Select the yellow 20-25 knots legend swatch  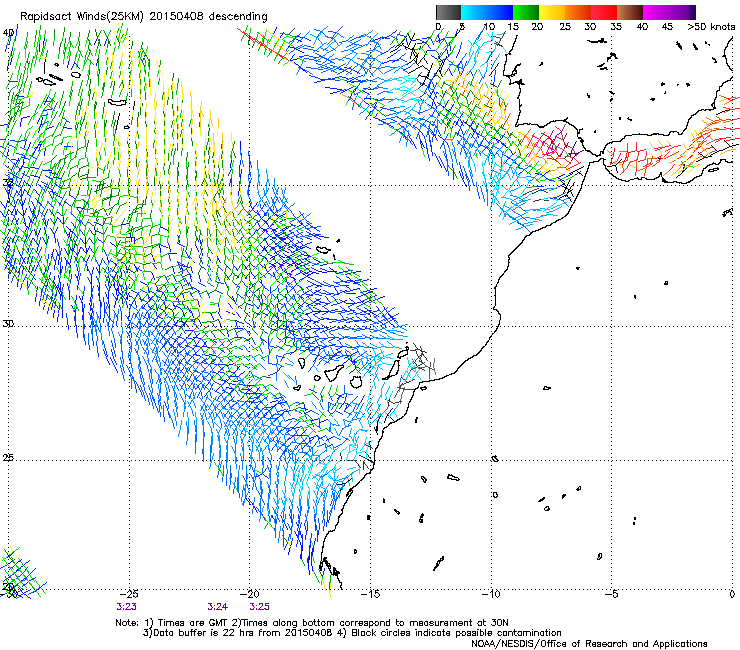552,12
